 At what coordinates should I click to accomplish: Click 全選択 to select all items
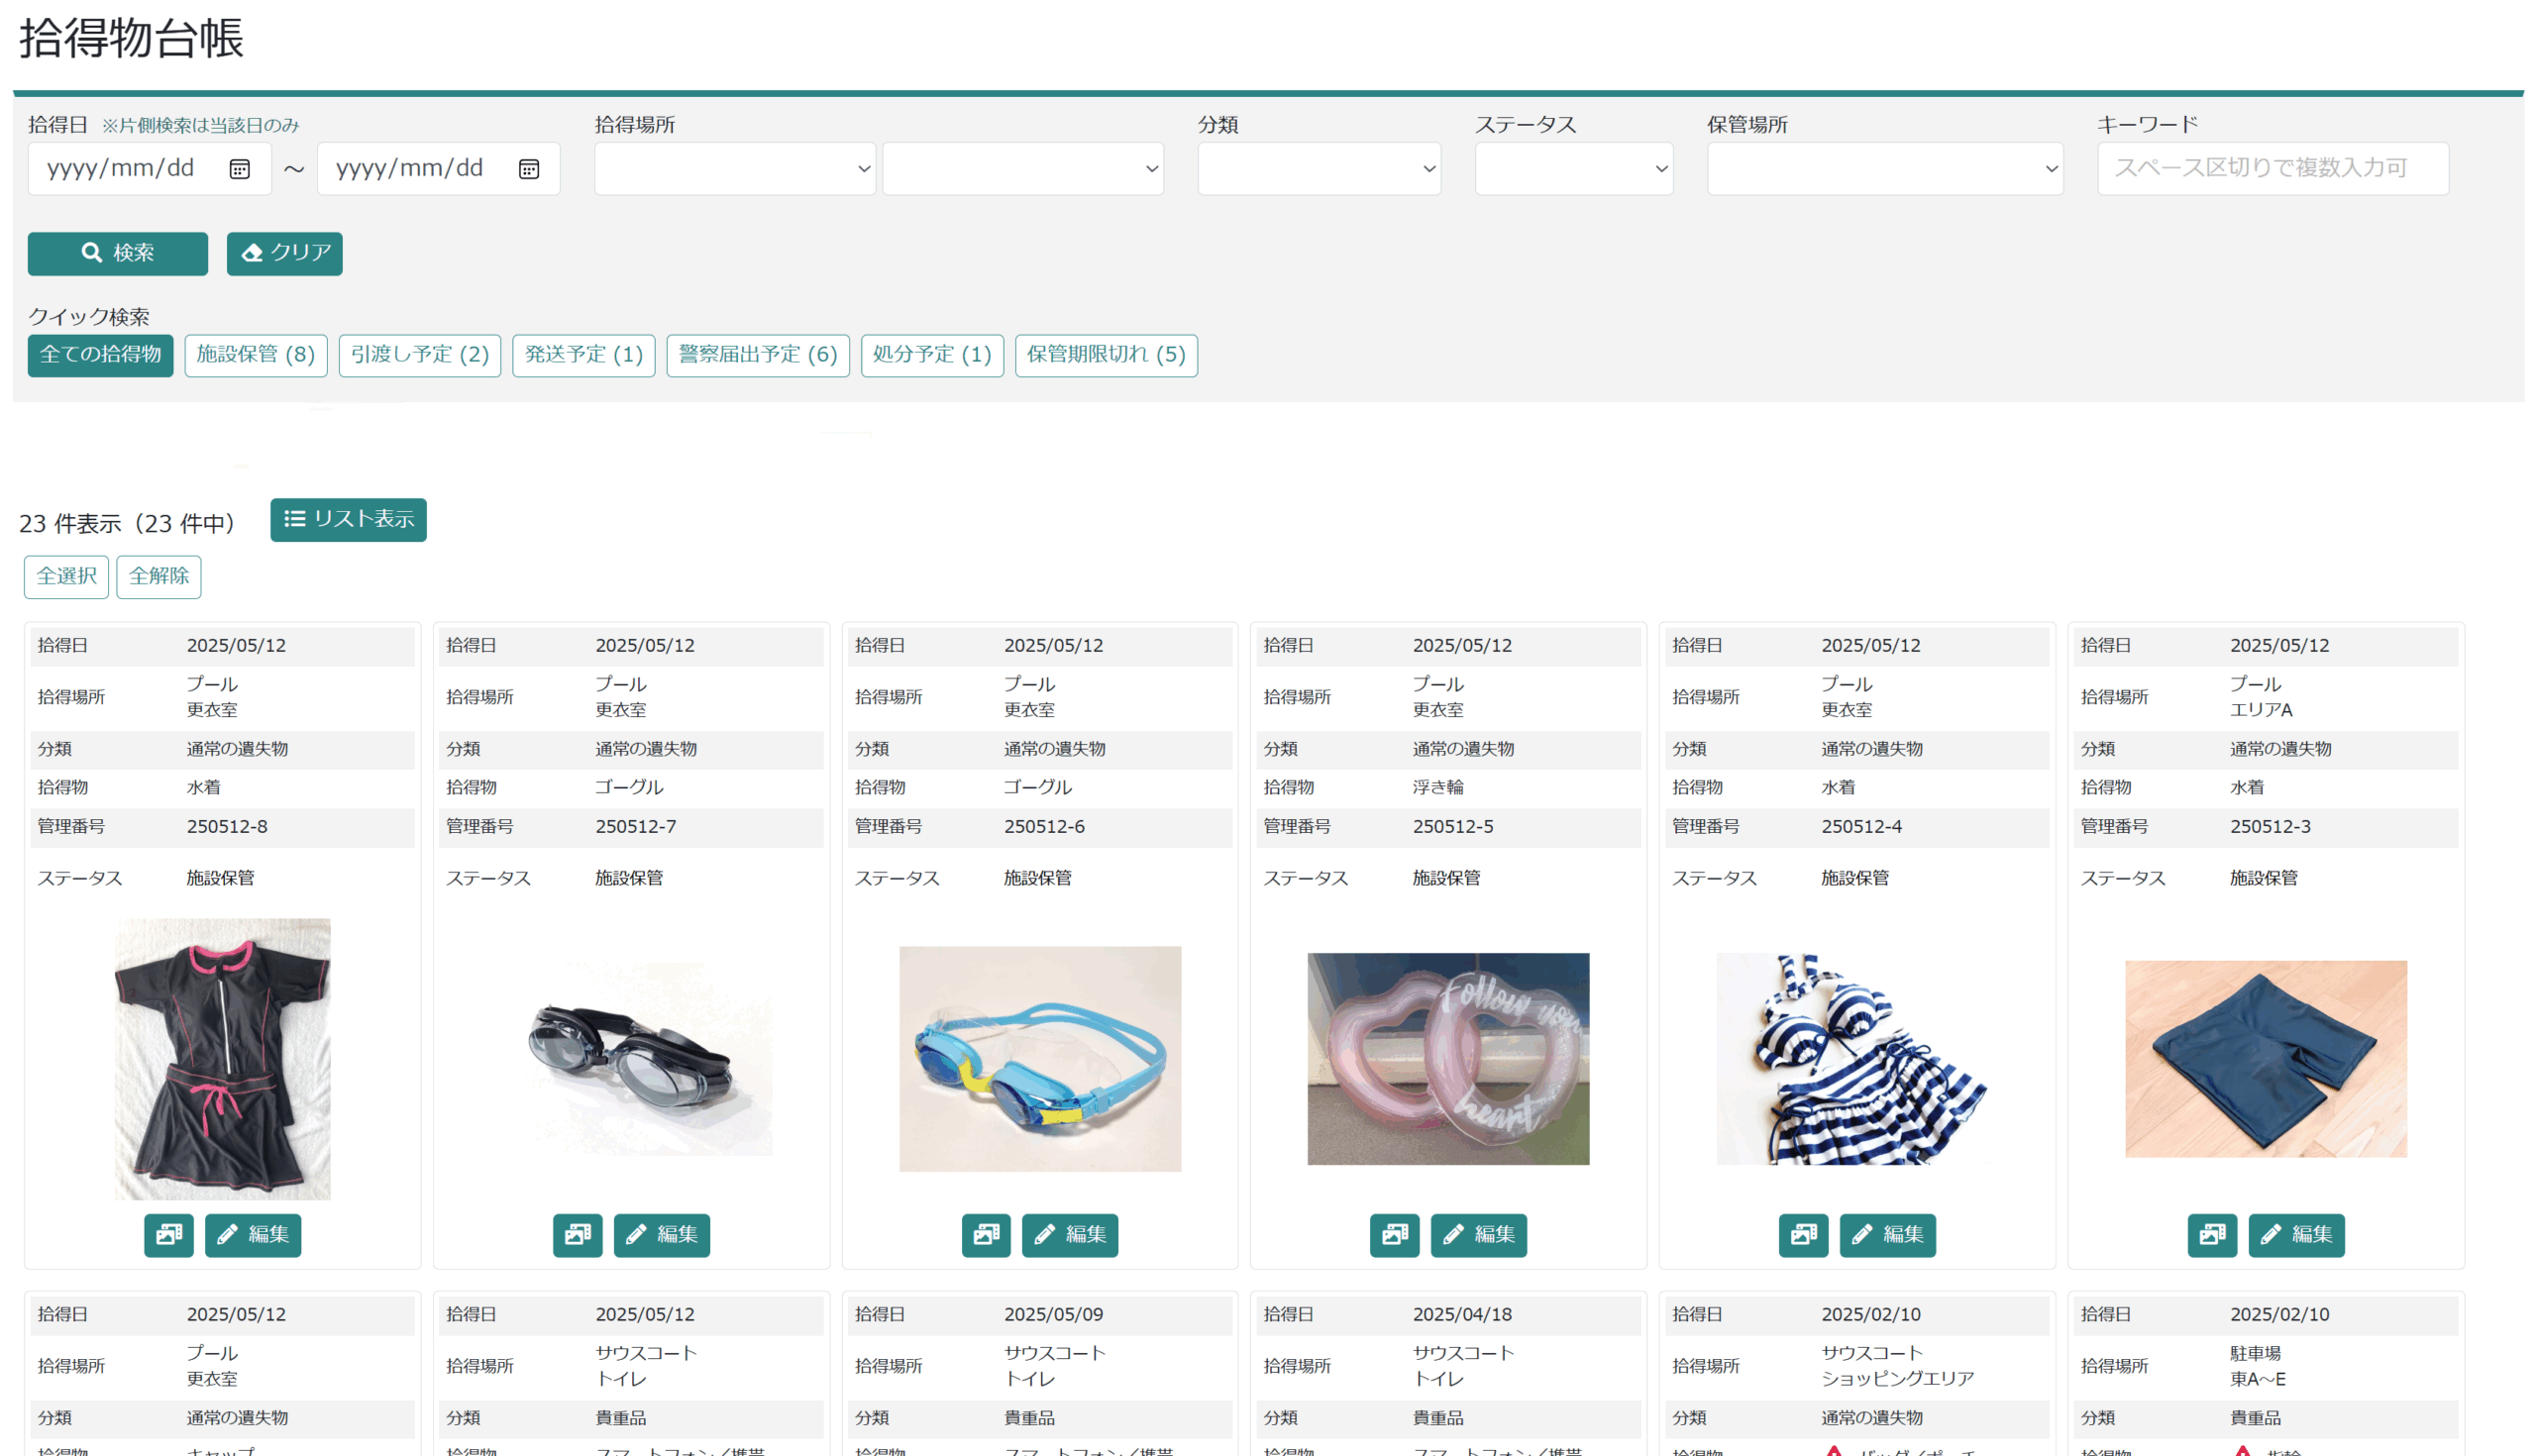click(66, 576)
